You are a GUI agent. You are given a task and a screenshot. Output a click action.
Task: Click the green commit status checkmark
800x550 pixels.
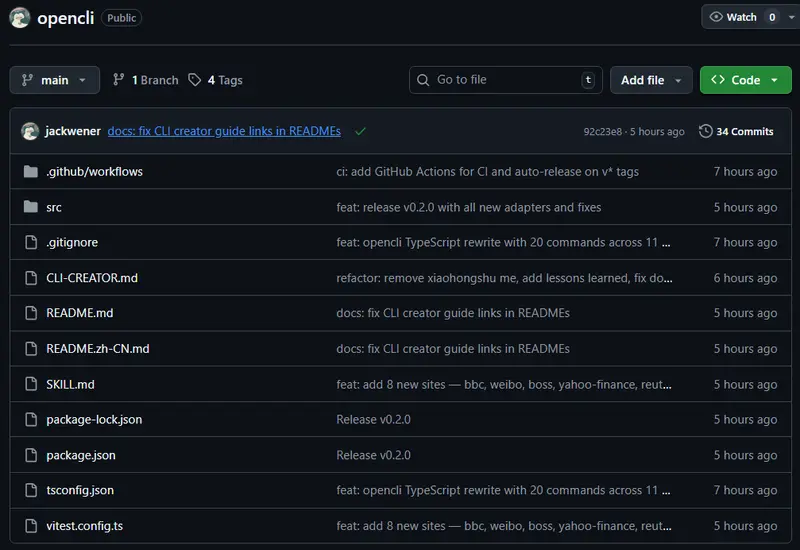point(360,131)
